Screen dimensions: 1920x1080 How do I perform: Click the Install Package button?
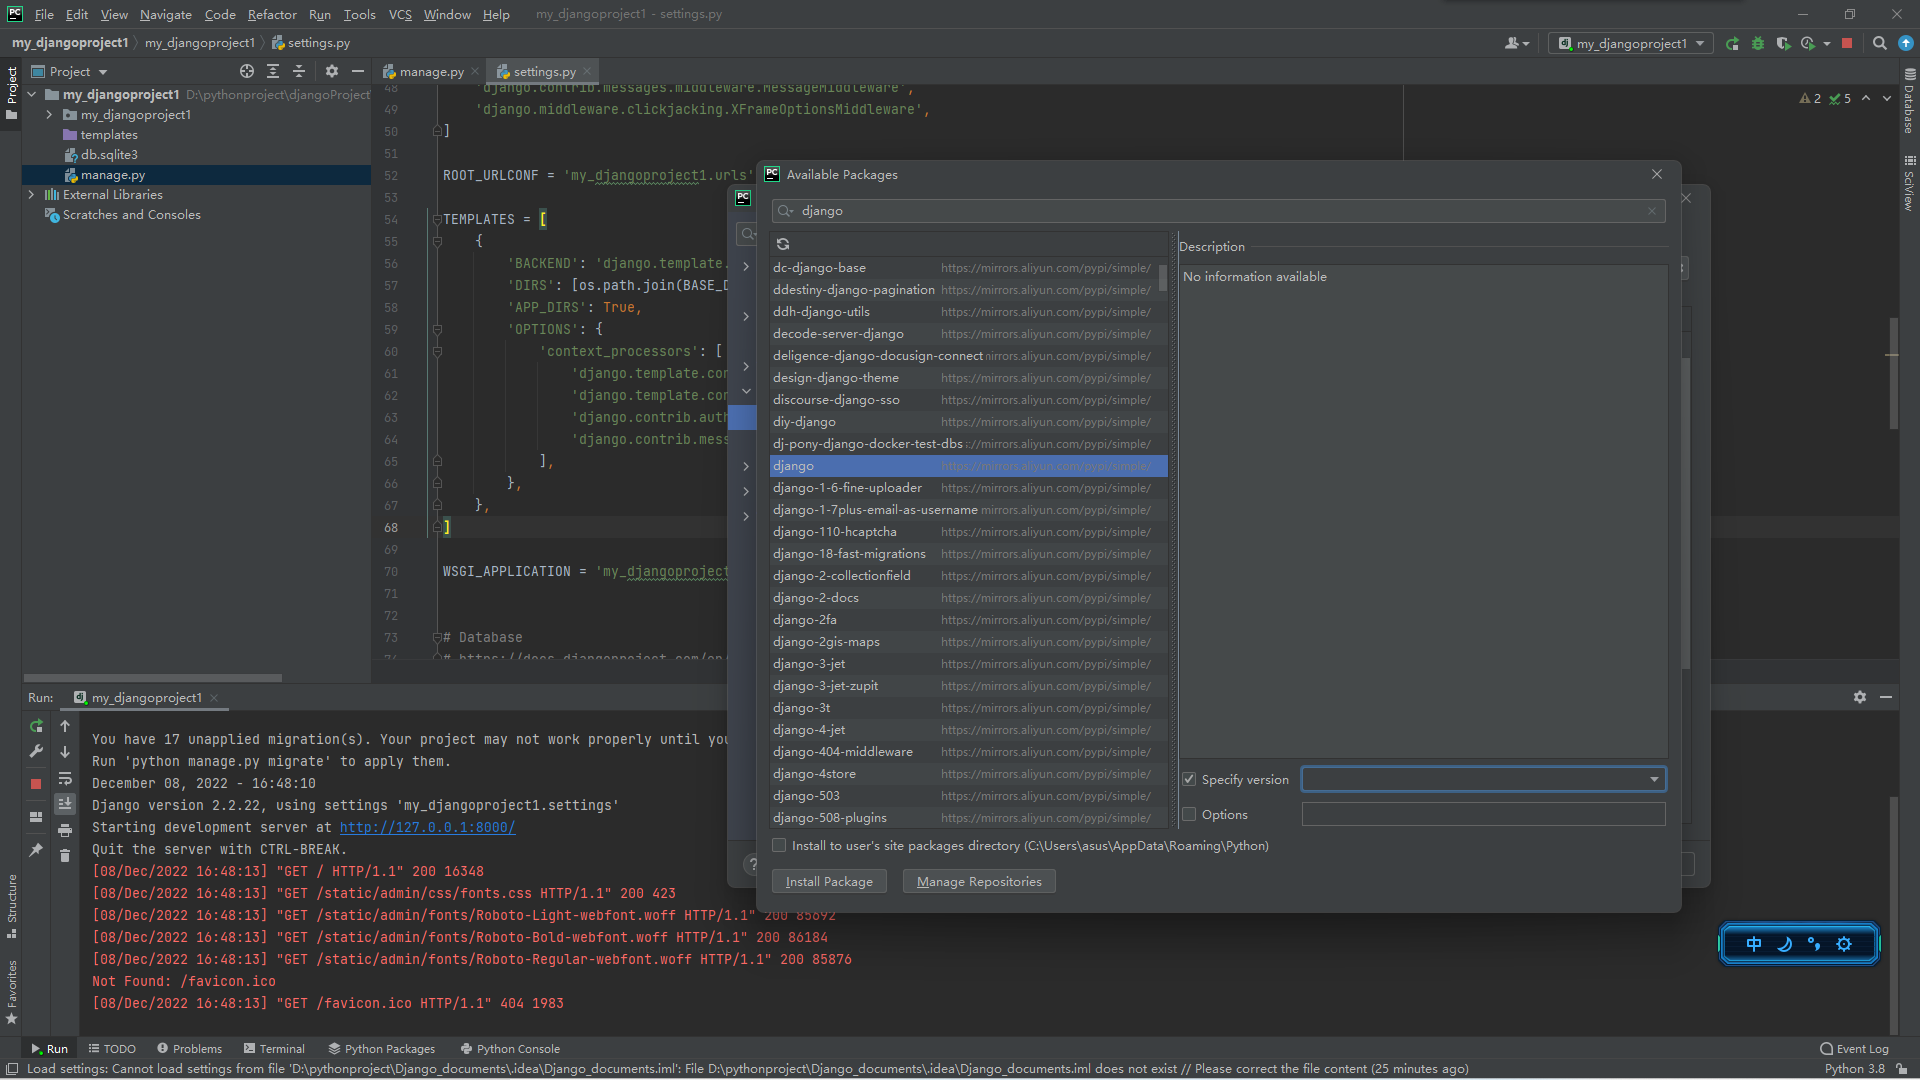point(829,881)
